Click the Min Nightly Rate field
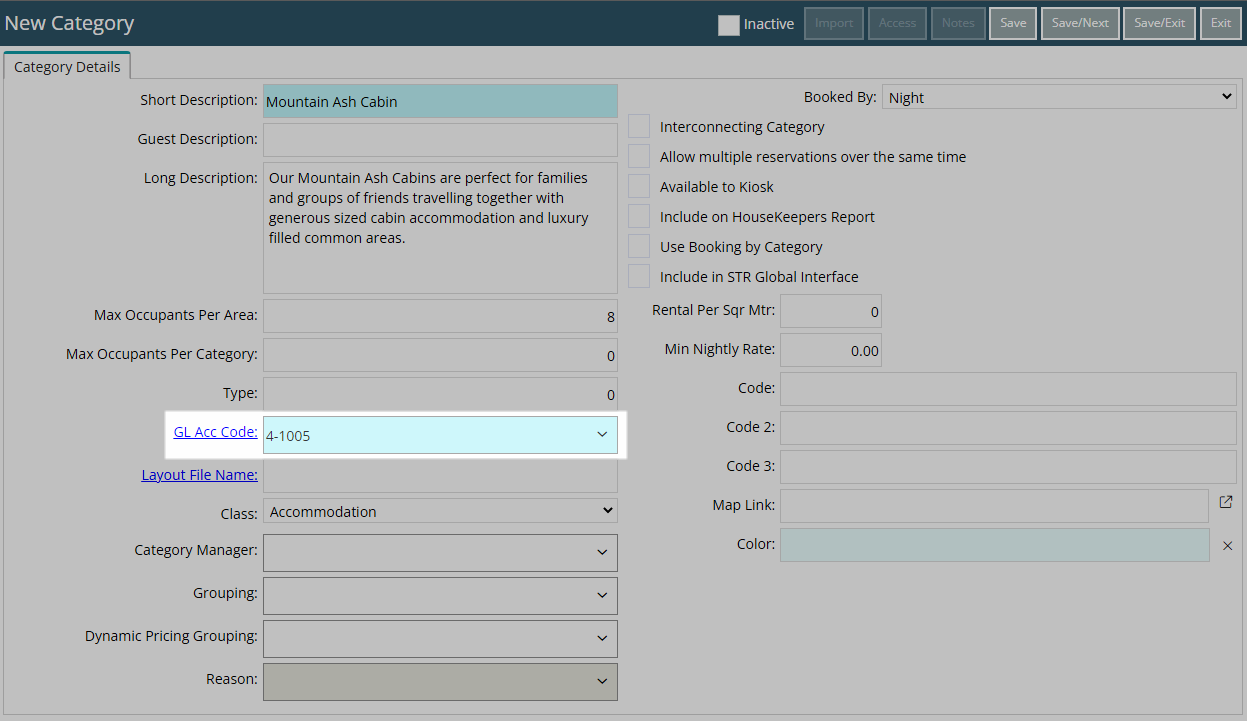This screenshot has height=721, width=1247. pyautogui.click(x=830, y=350)
